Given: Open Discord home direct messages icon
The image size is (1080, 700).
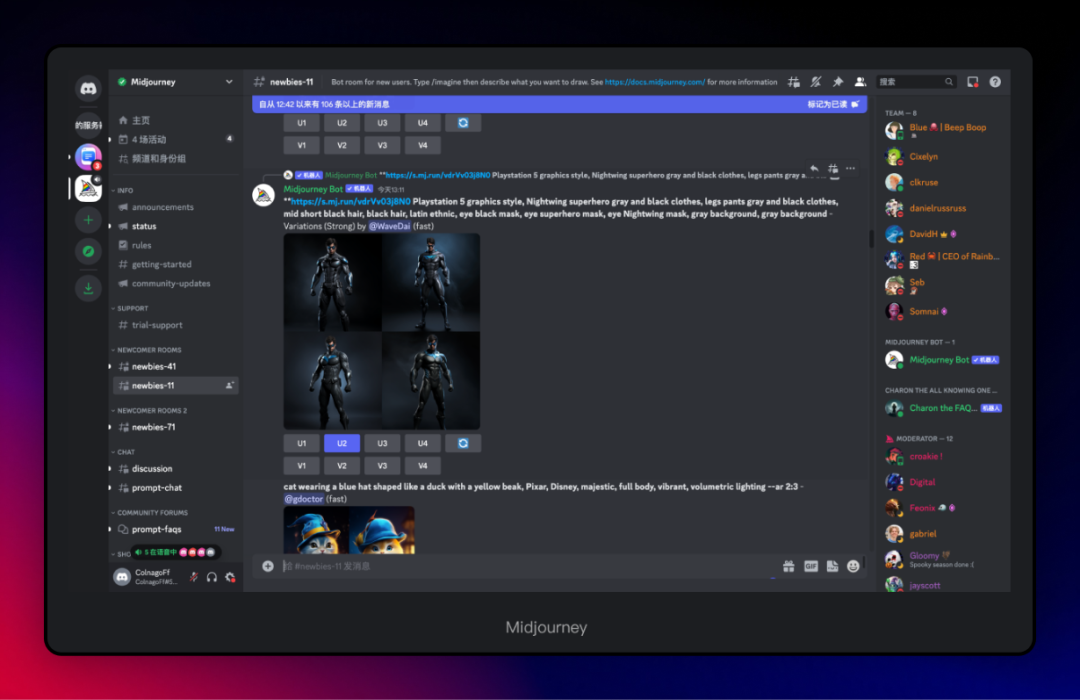Looking at the screenshot, I should coord(88,88).
